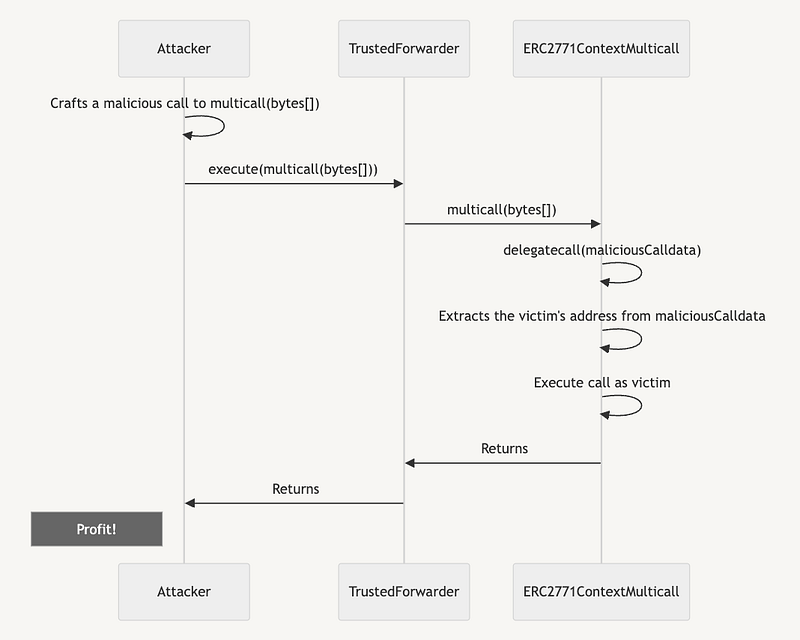Viewport: 800px width, 640px height.
Task: Click the dark Profit! note
Action: [96, 529]
